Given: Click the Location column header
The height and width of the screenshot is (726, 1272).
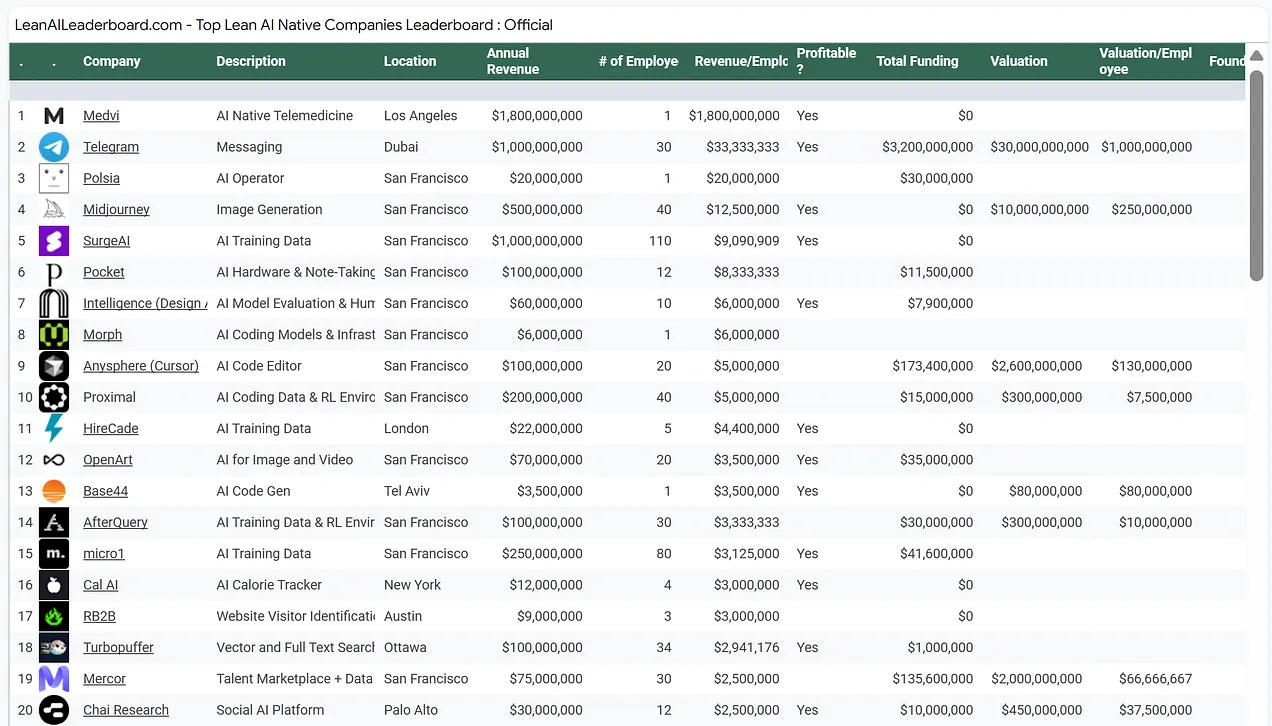Looking at the screenshot, I should click(410, 61).
